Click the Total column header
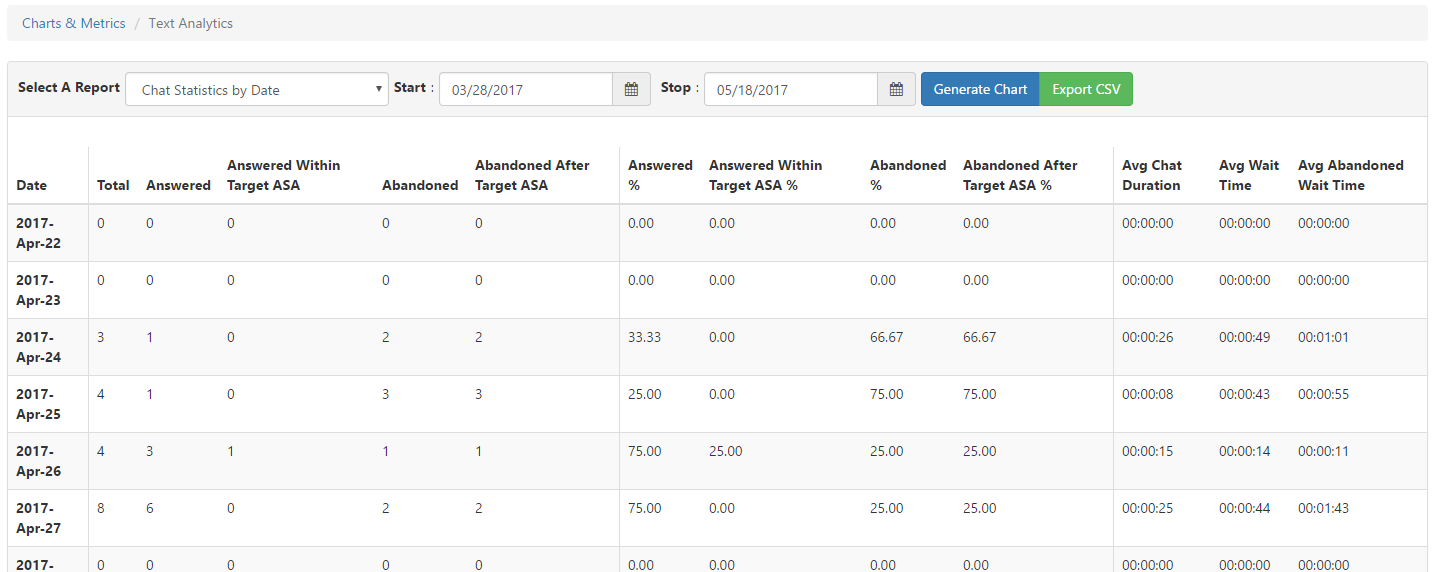The image size is (1437, 572). point(113,185)
